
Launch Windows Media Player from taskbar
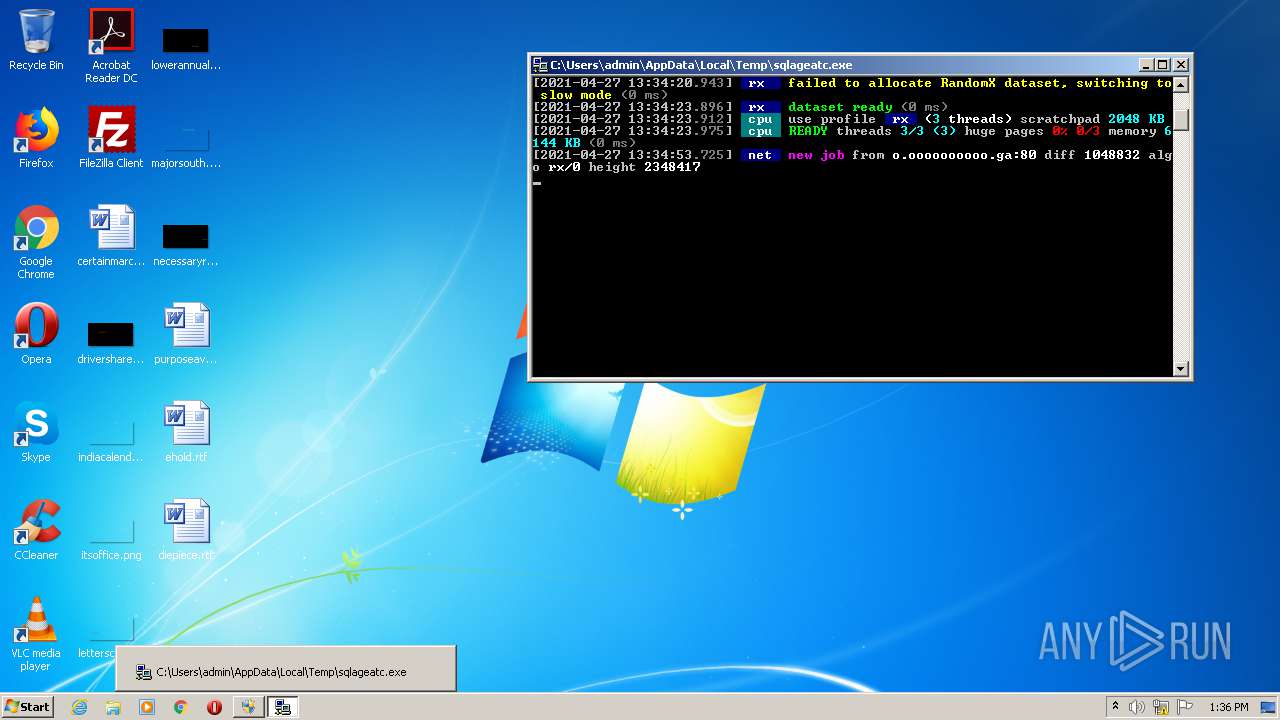[147, 707]
